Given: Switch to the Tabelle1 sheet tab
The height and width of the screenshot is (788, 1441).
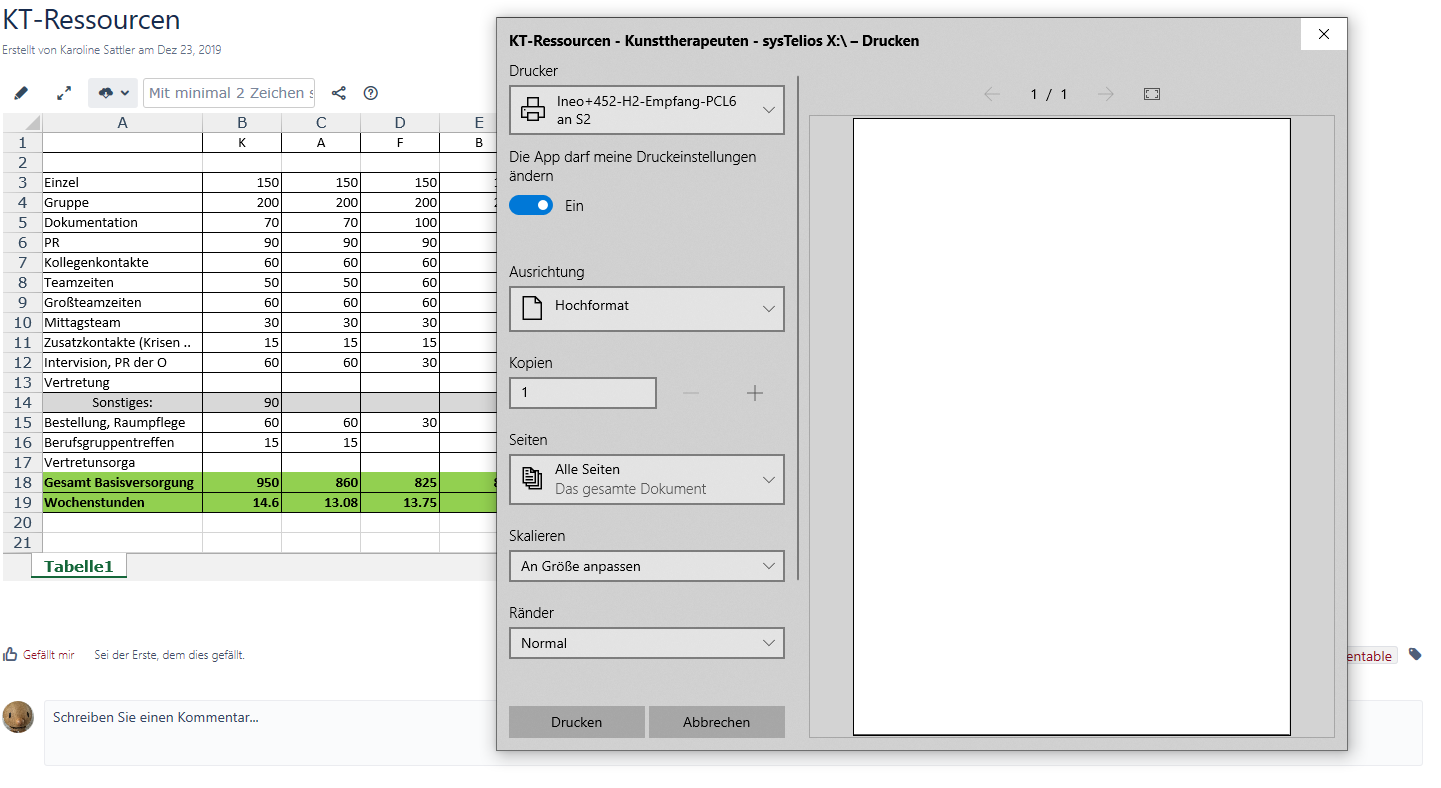Looking at the screenshot, I should (x=78, y=565).
